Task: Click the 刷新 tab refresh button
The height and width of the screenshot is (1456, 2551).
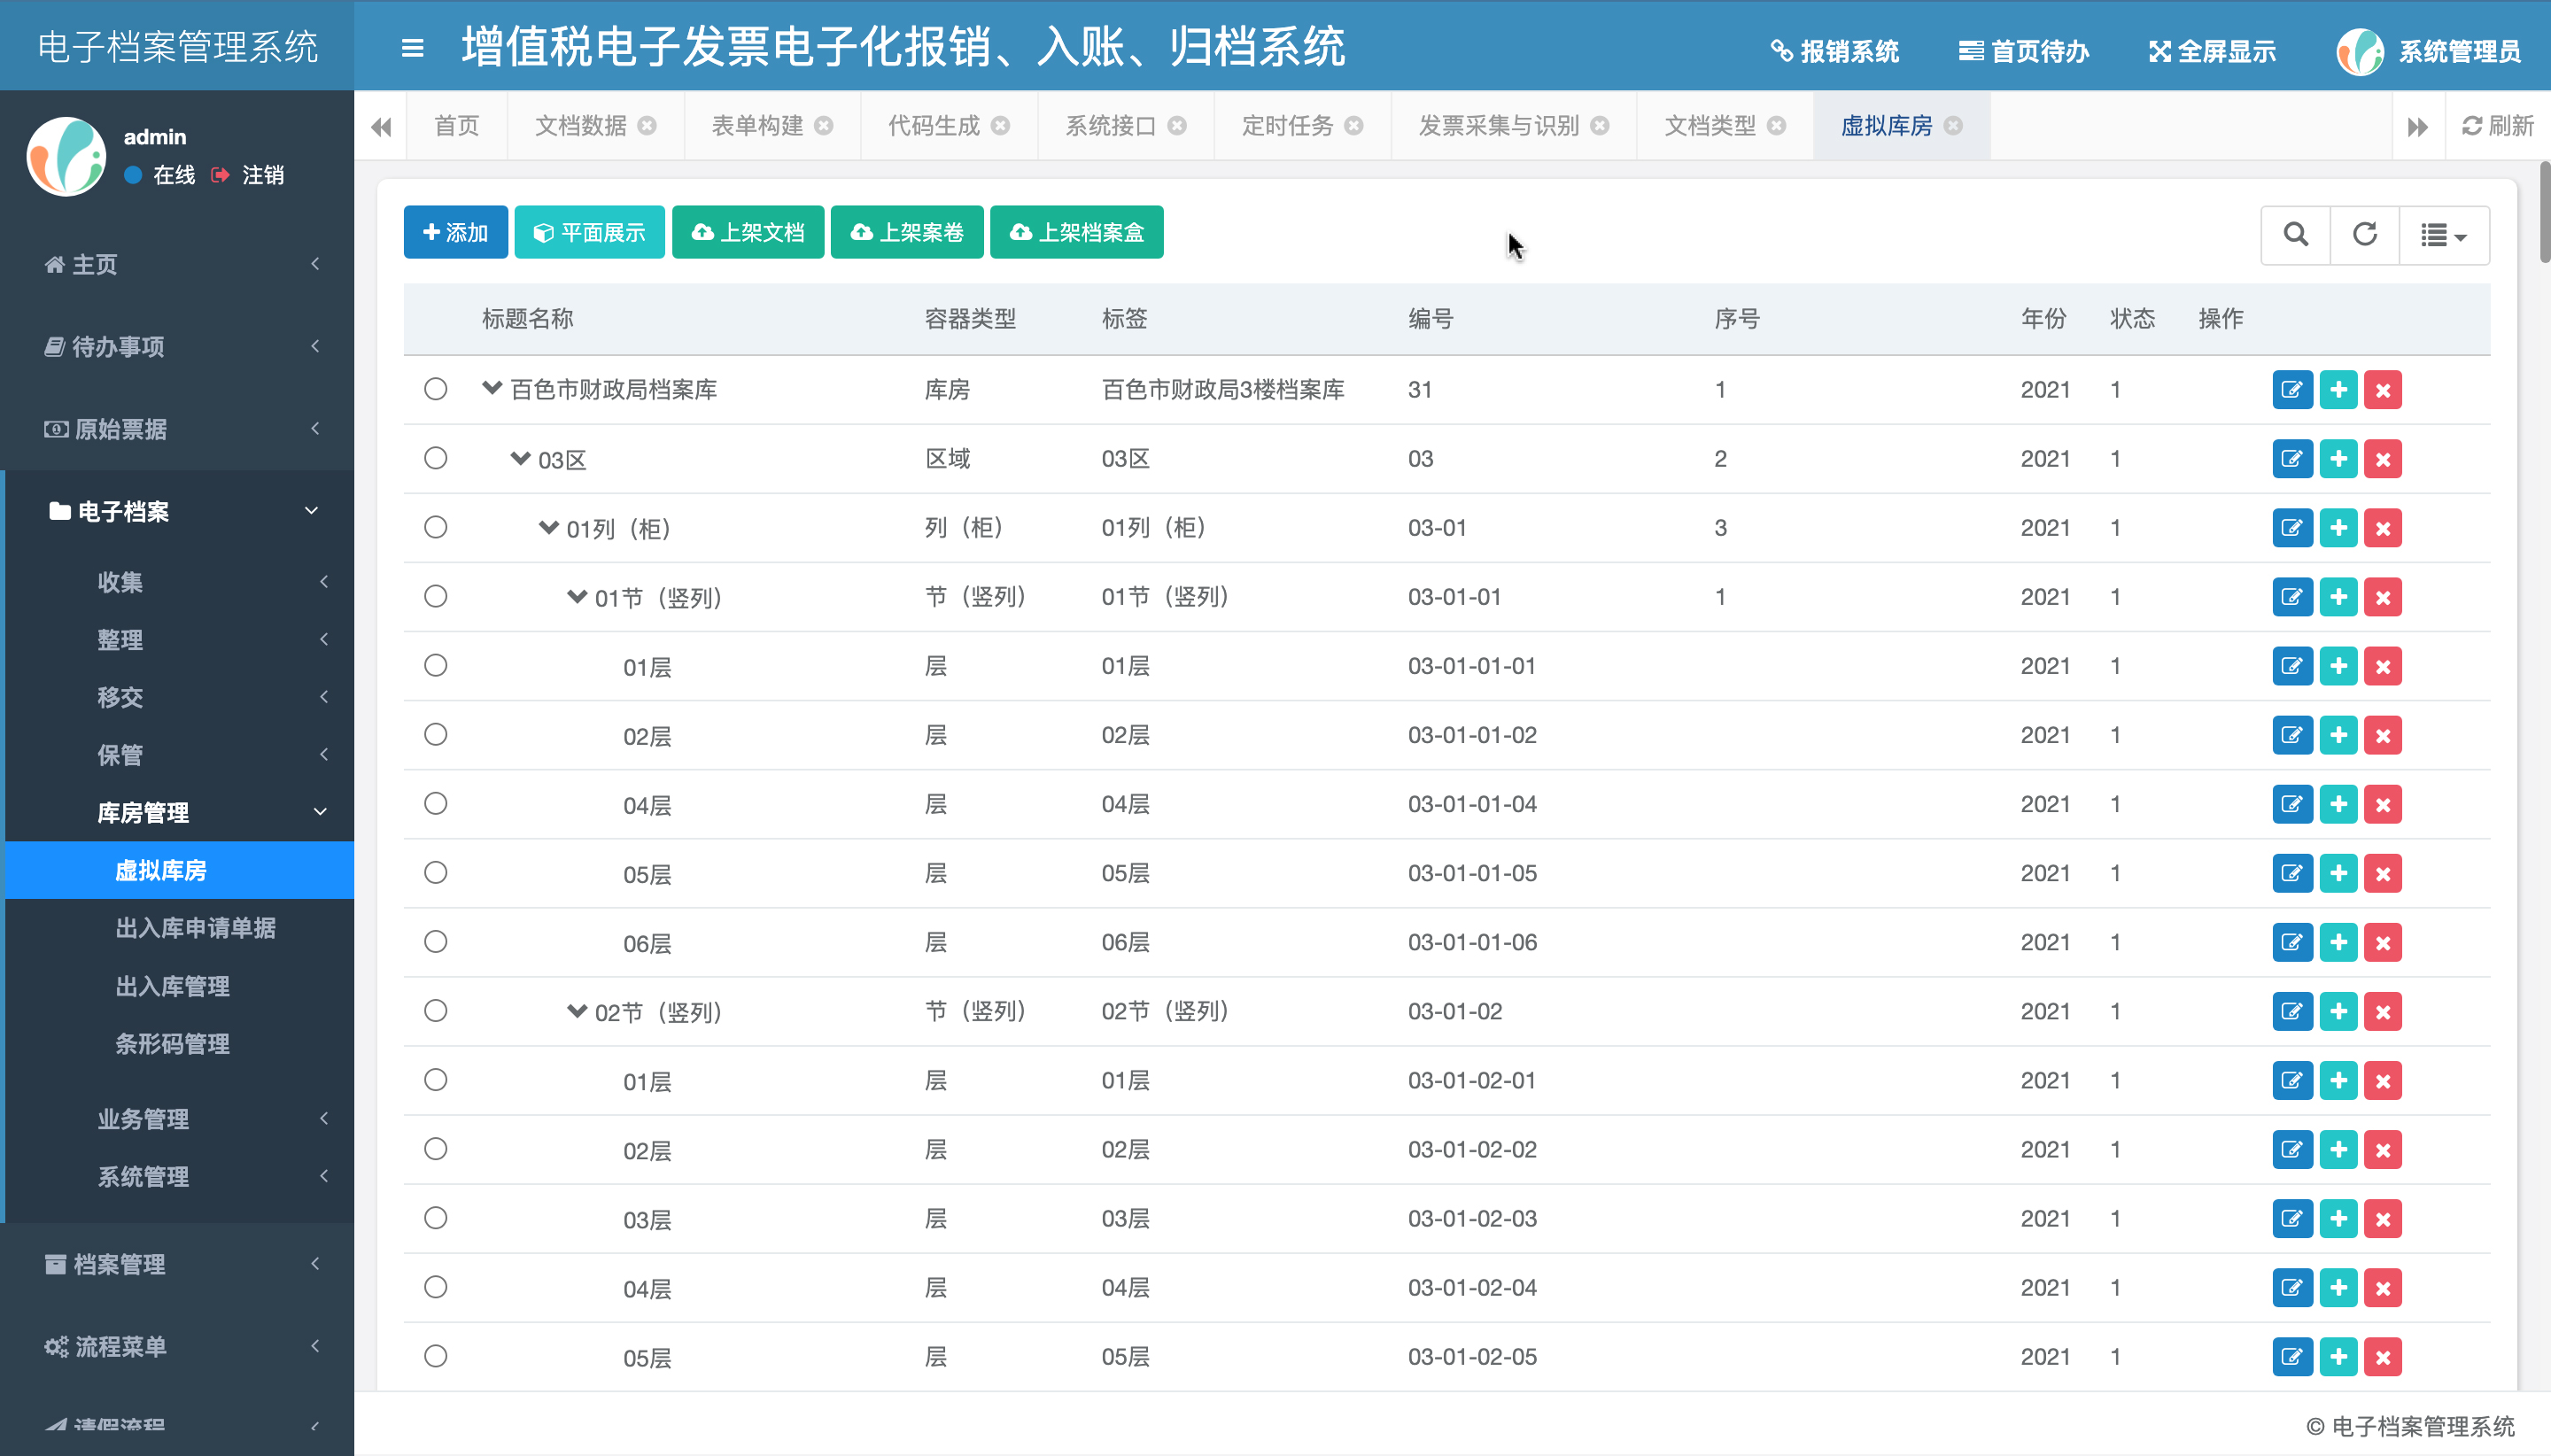Action: [x=2497, y=126]
